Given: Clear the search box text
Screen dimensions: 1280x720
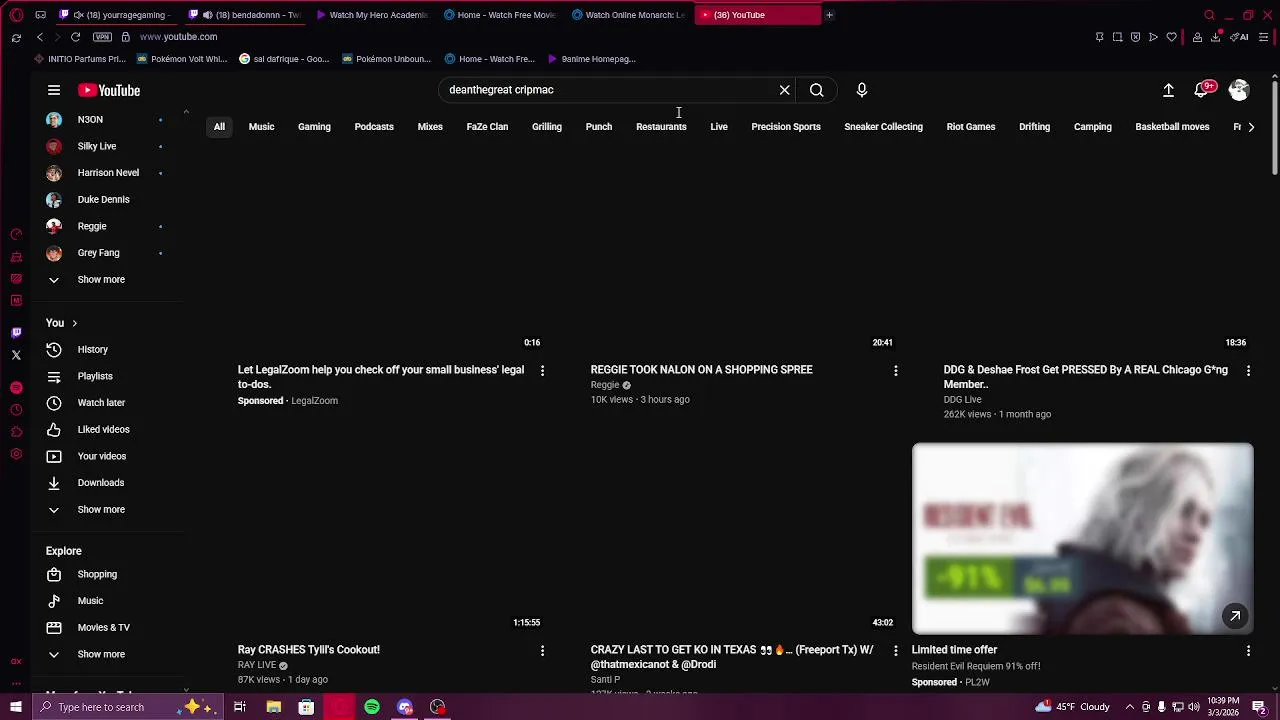Looking at the screenshot, I should [785, 90].
